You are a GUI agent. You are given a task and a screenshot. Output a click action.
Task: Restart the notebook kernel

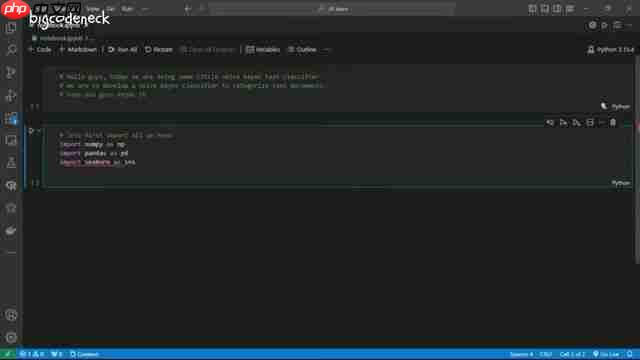tap(159, 50)
